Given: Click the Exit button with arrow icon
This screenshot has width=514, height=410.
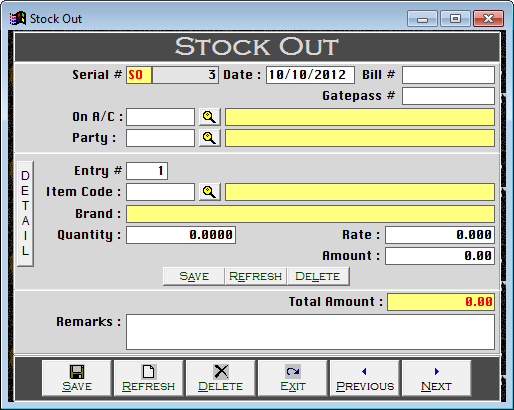Looking at the screenshot, I should pyautogui.click(x=293, y=378).
